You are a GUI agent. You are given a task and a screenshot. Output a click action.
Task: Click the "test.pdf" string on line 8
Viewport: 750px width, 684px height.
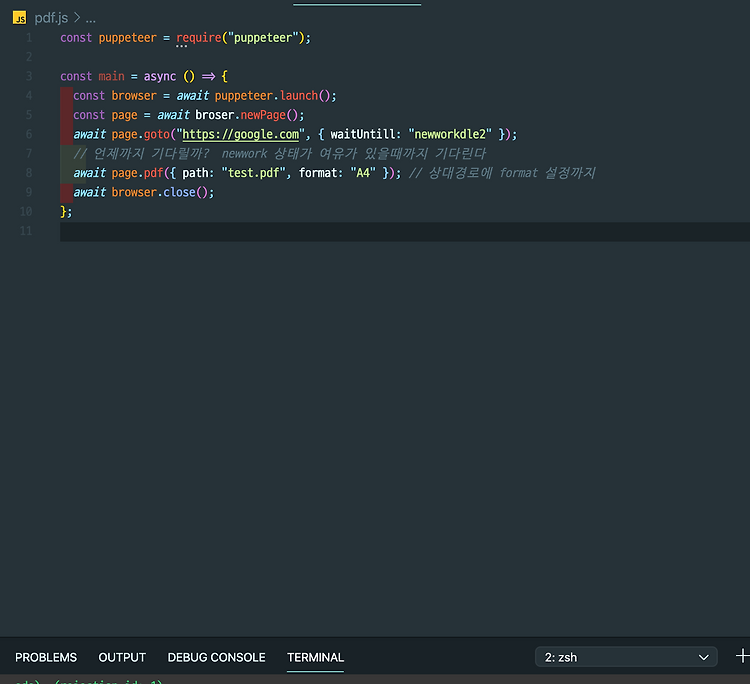[x=253, y=173]
